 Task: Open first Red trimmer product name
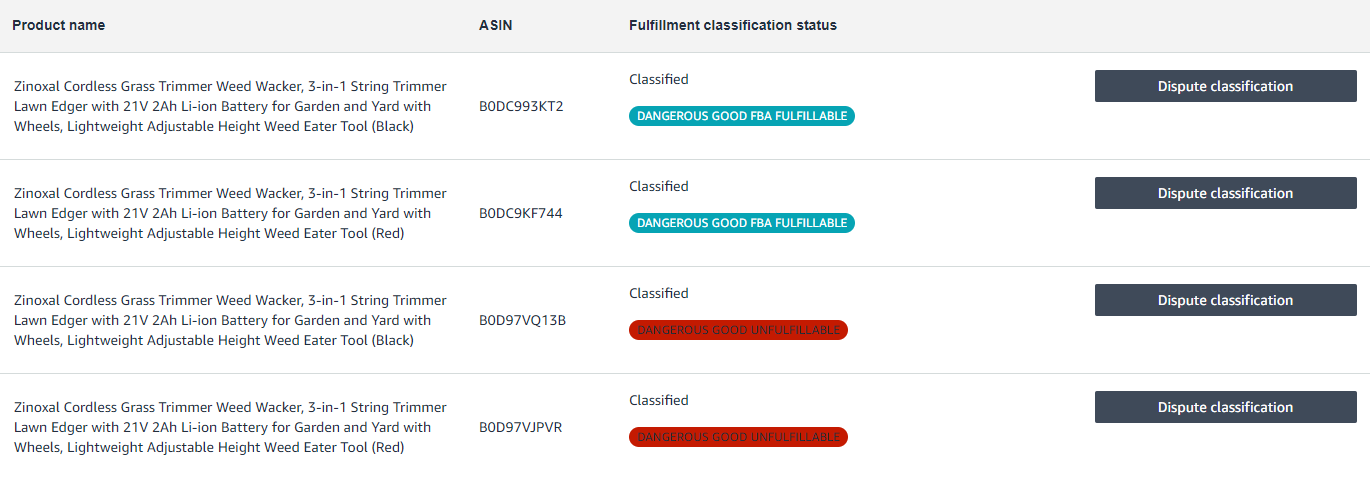tap(230, 213)
